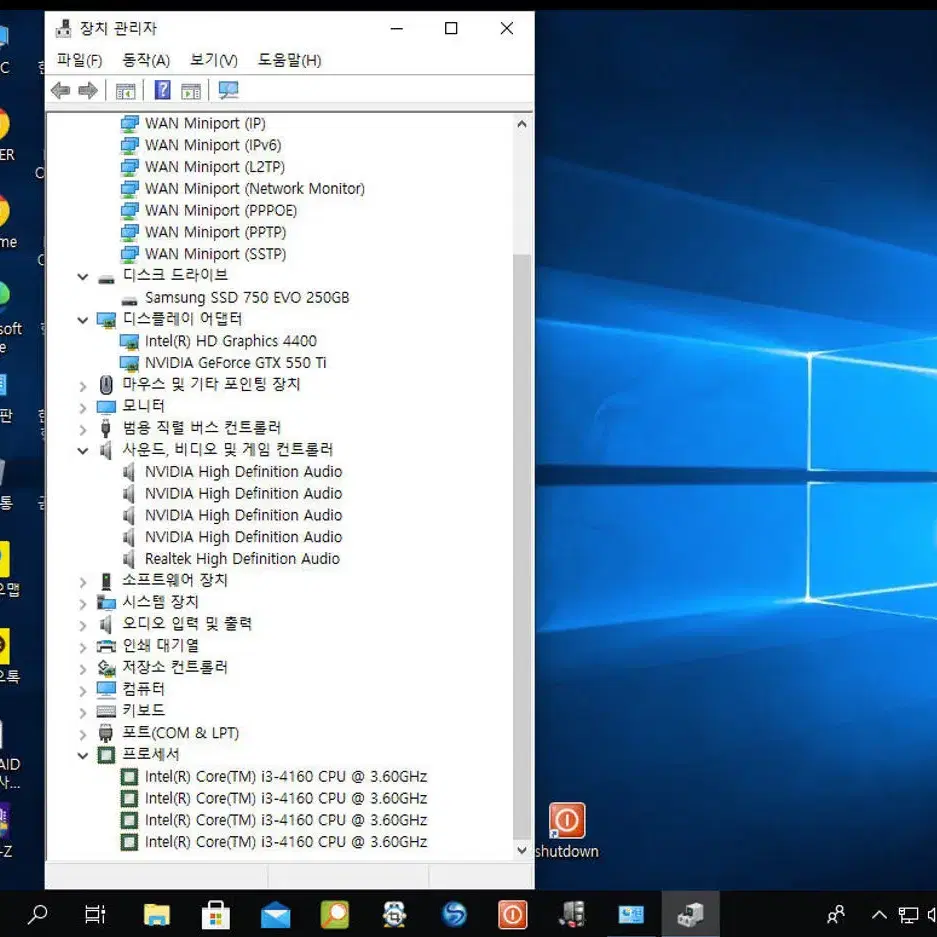Select Realtek High Definition Audio device
The height and width of the screenshot is (937, 937).
242,559
